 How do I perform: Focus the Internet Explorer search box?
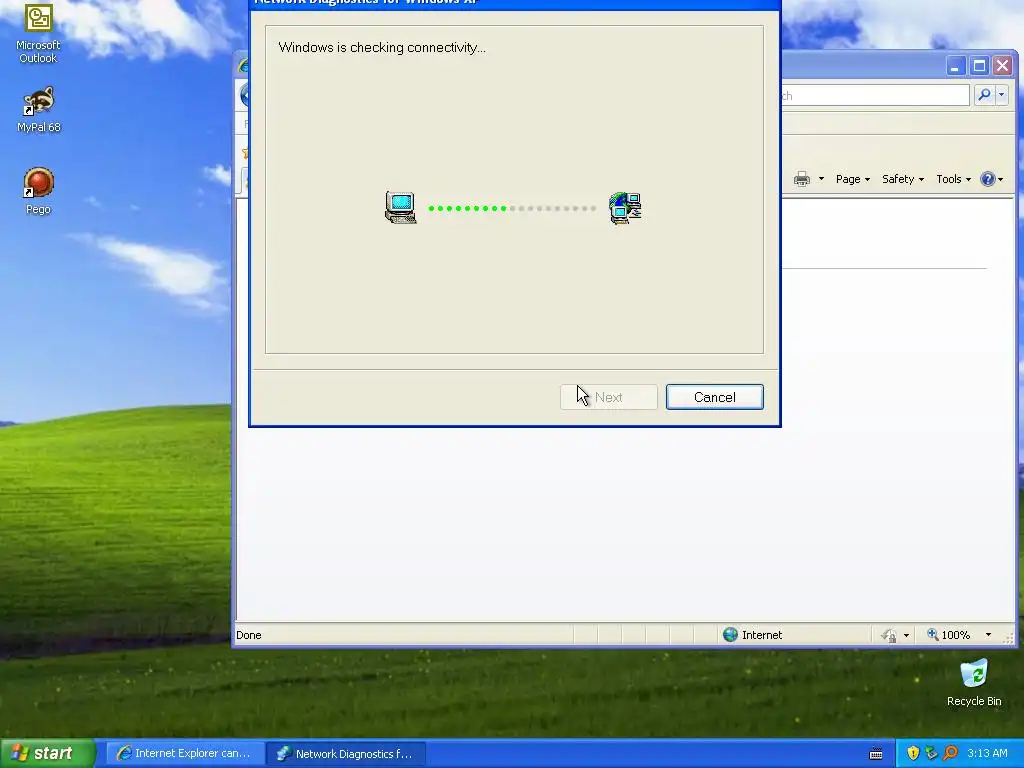(x=875, y=95)
